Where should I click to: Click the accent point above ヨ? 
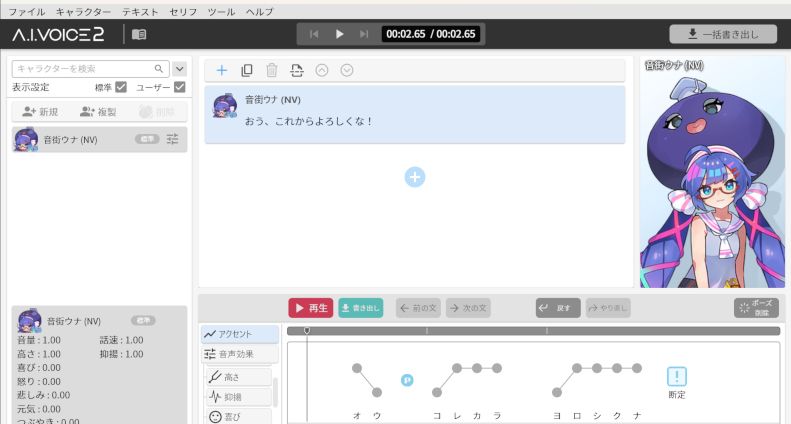coord(557,392)
